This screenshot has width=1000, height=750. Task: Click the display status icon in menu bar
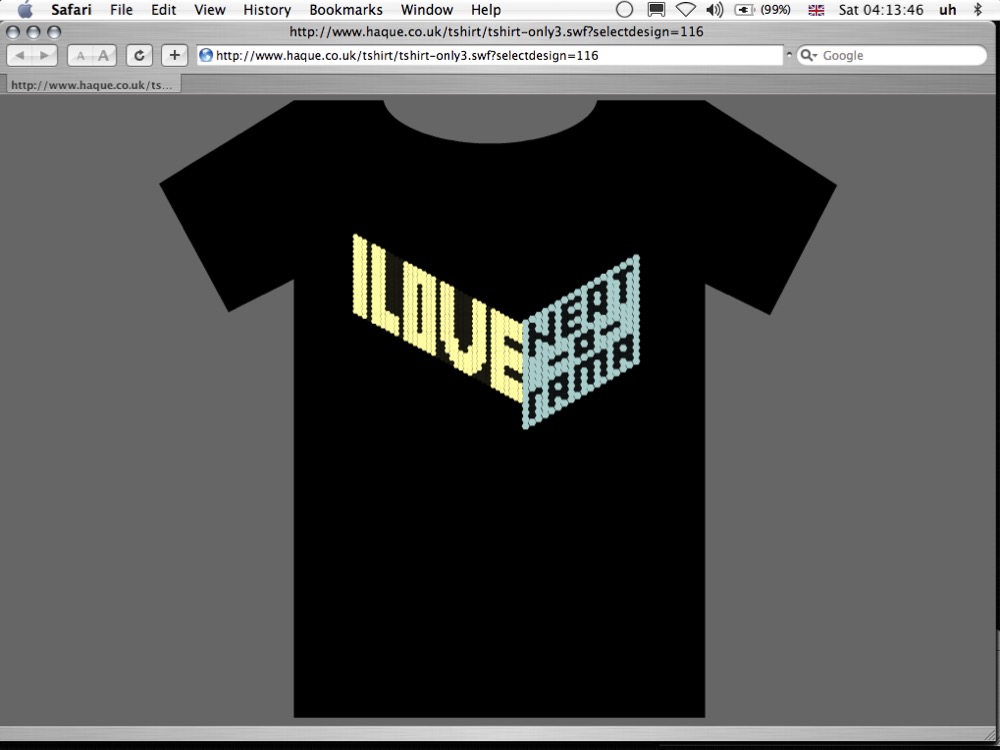click(656, 10)
